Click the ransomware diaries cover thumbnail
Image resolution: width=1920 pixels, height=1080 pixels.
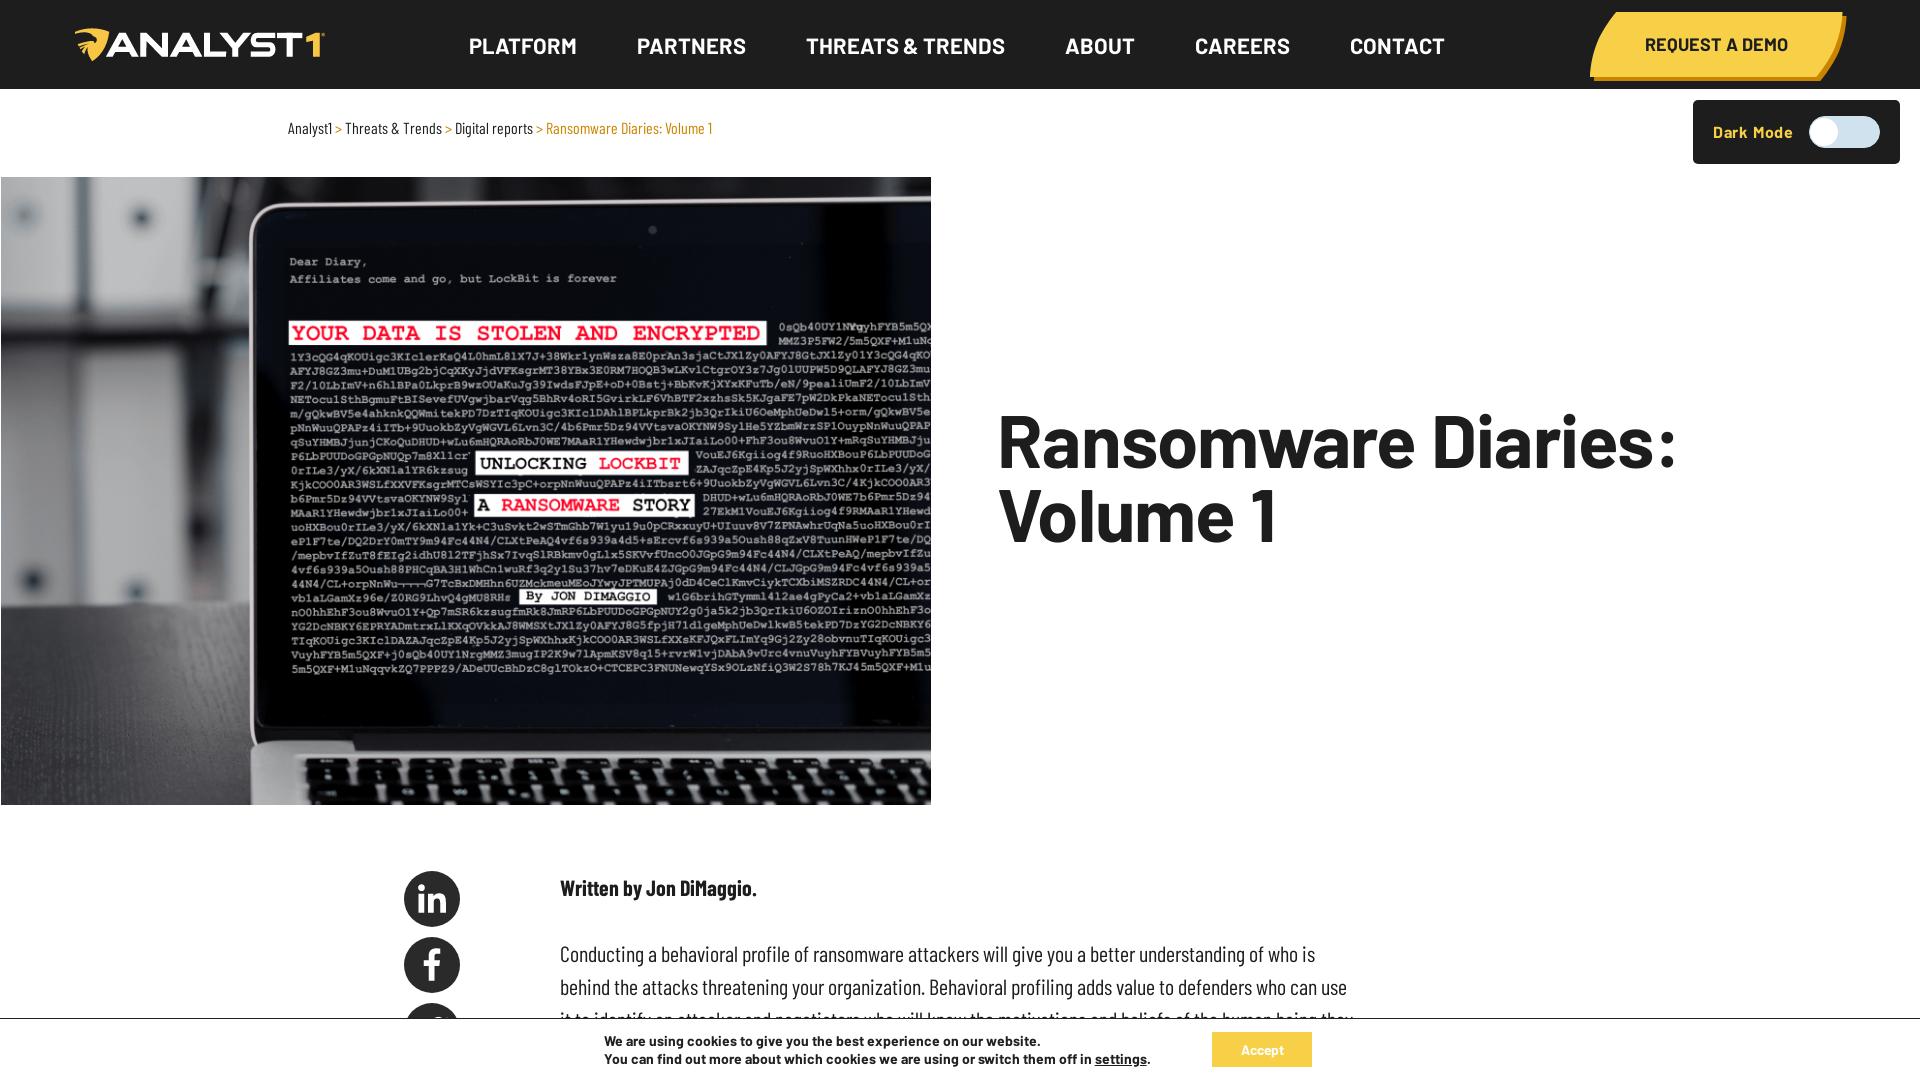coord(465,491)
